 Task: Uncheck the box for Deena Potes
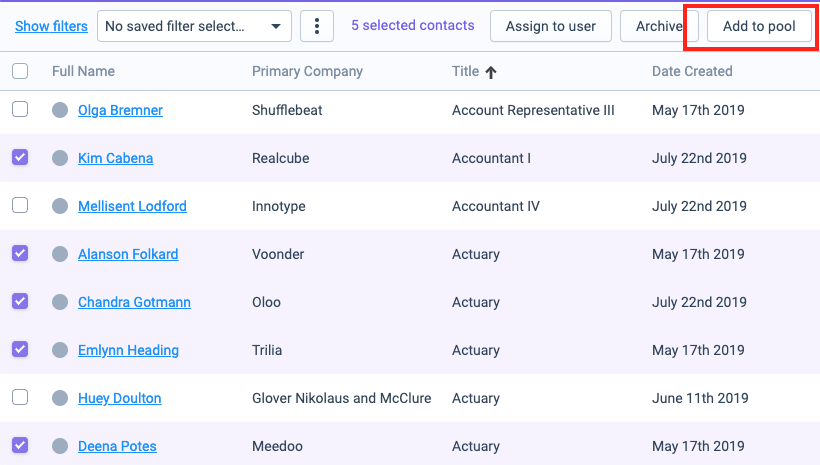coord(20,445)
